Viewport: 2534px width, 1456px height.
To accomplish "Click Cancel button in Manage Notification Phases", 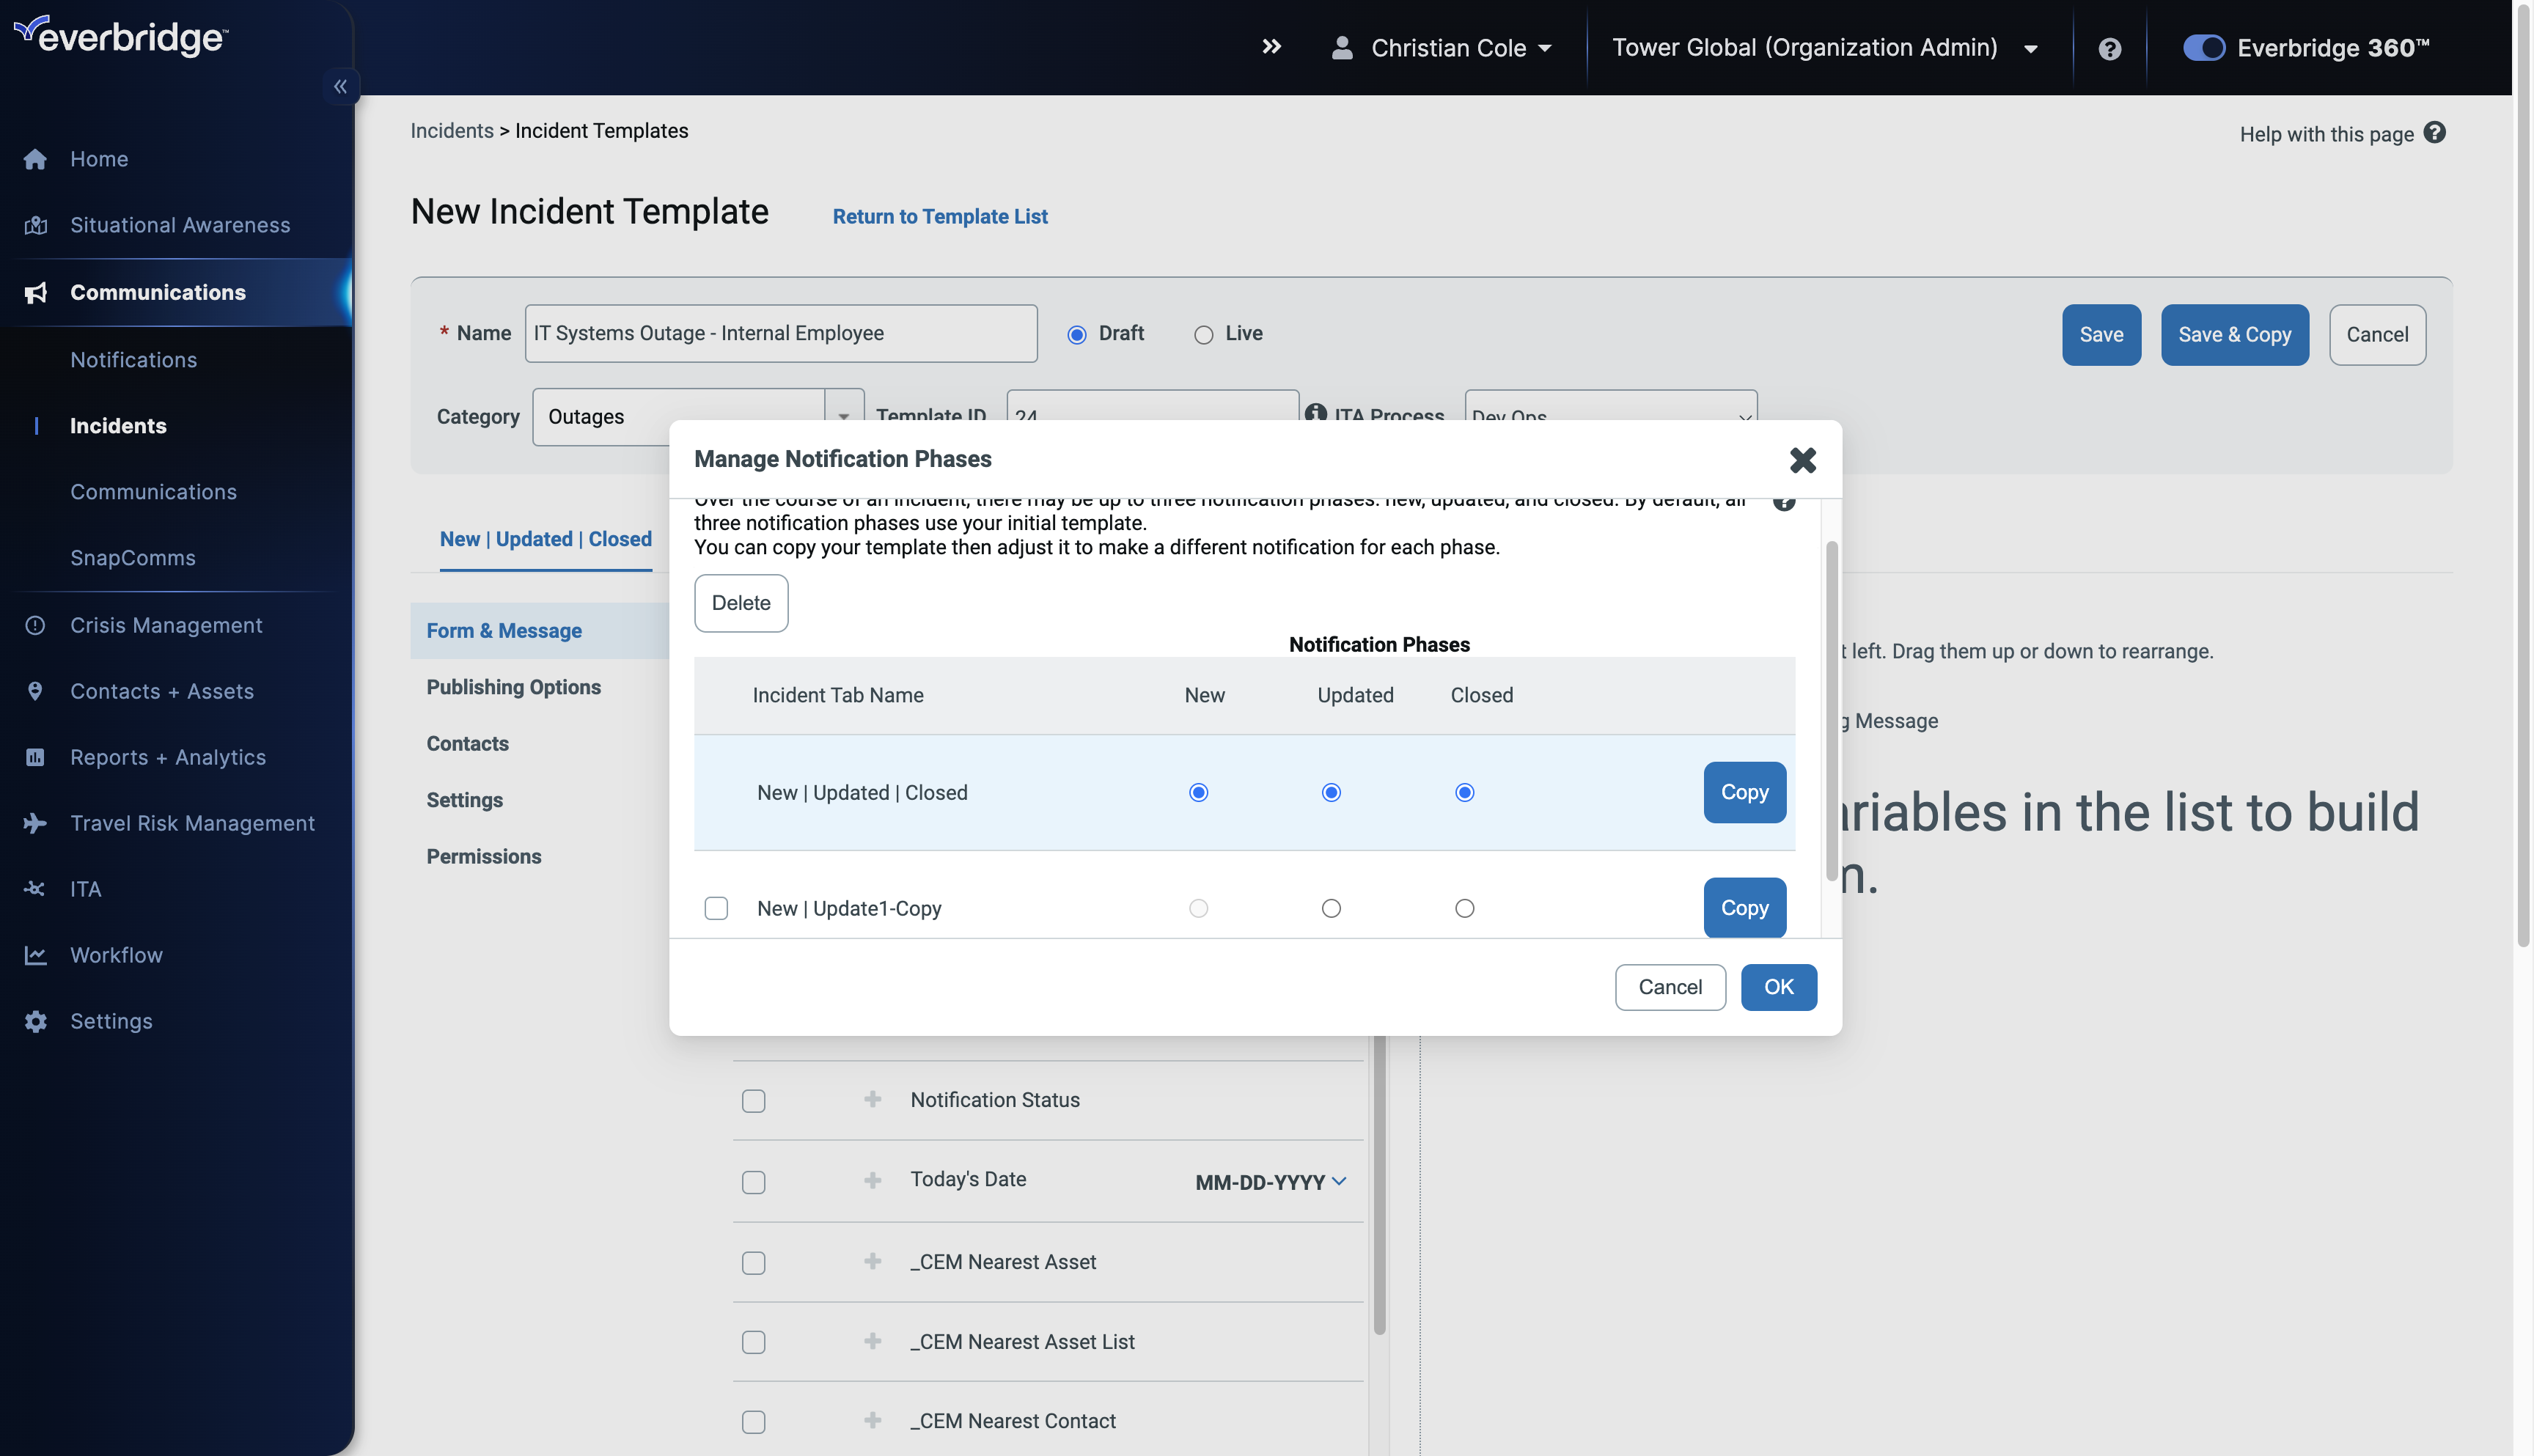I will (x=1669, y=986).
